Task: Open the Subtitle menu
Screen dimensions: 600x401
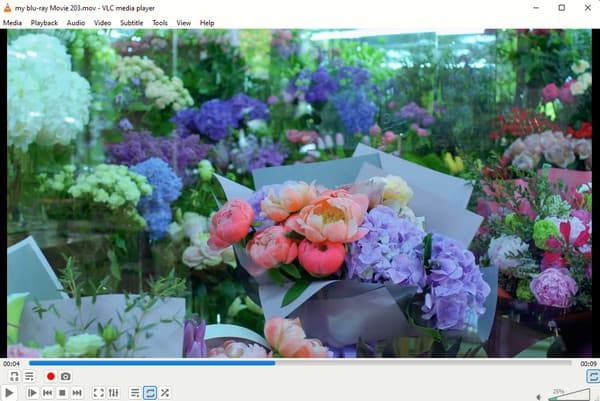Action: point(132,23)
